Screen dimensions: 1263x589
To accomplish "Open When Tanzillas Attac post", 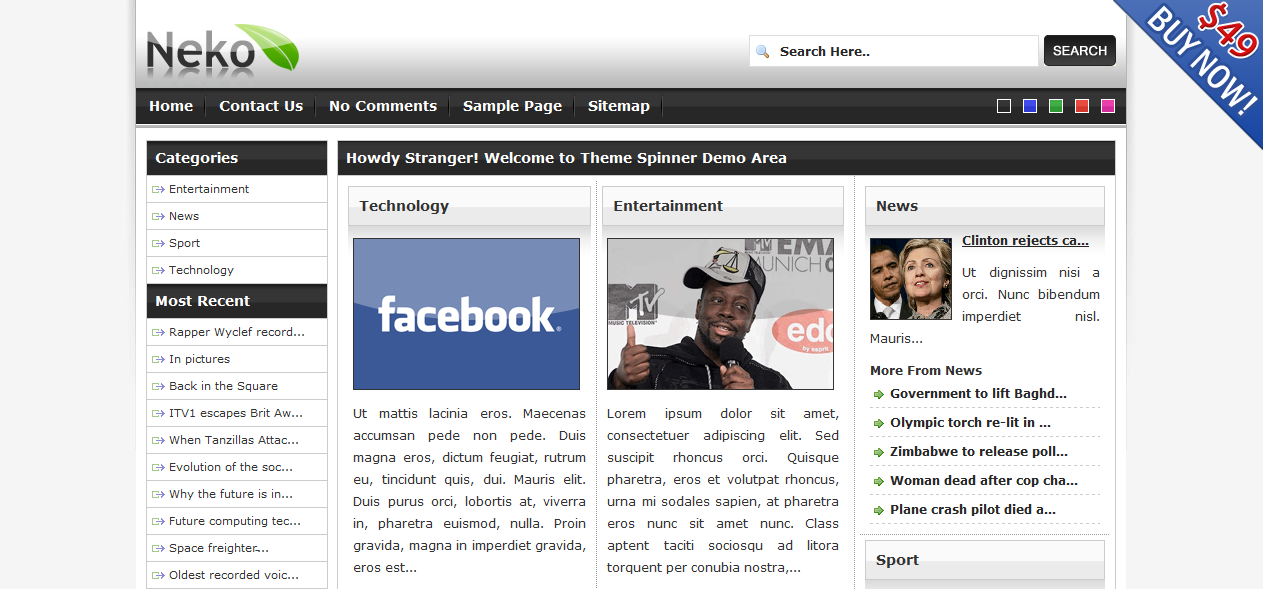I will tap(234, 440).
